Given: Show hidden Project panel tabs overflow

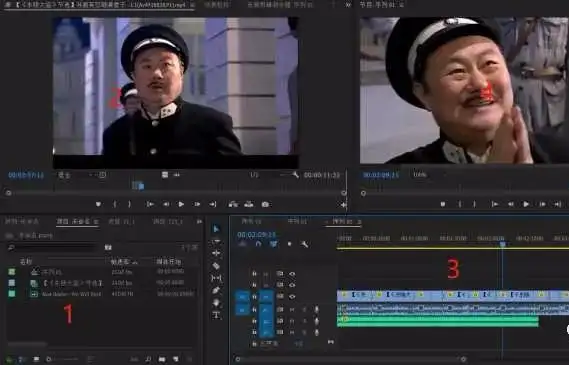Looking at the screenshot, I should [x=199, y=221].
